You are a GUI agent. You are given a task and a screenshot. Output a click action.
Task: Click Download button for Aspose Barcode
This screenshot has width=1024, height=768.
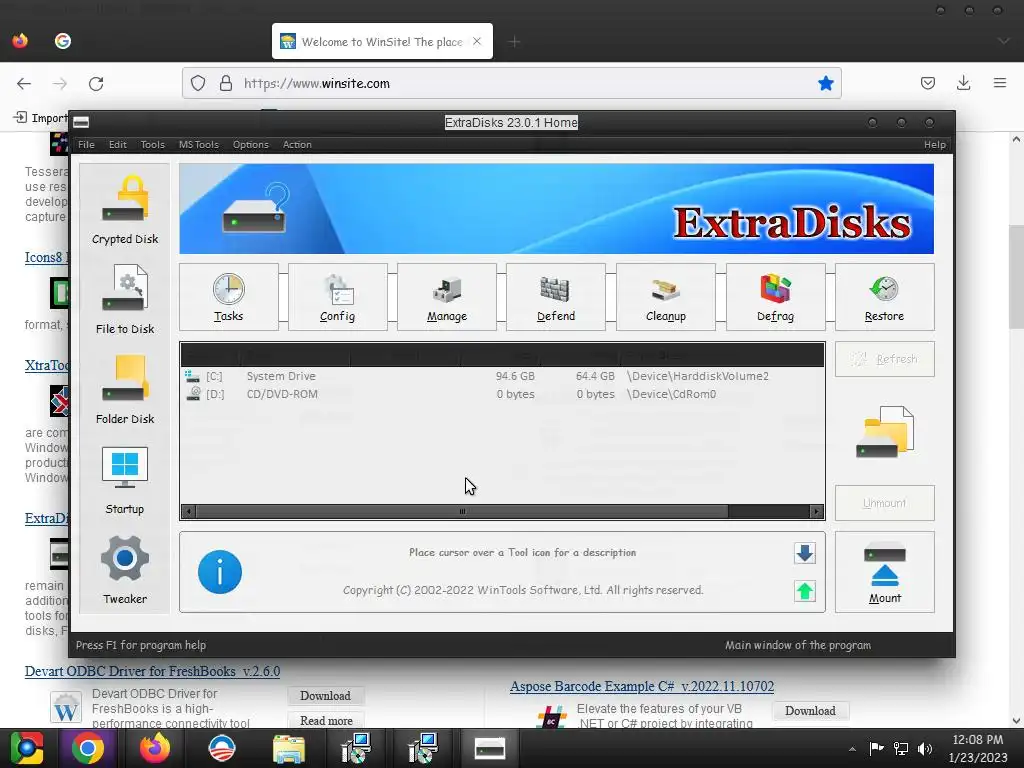click(810, 711)
